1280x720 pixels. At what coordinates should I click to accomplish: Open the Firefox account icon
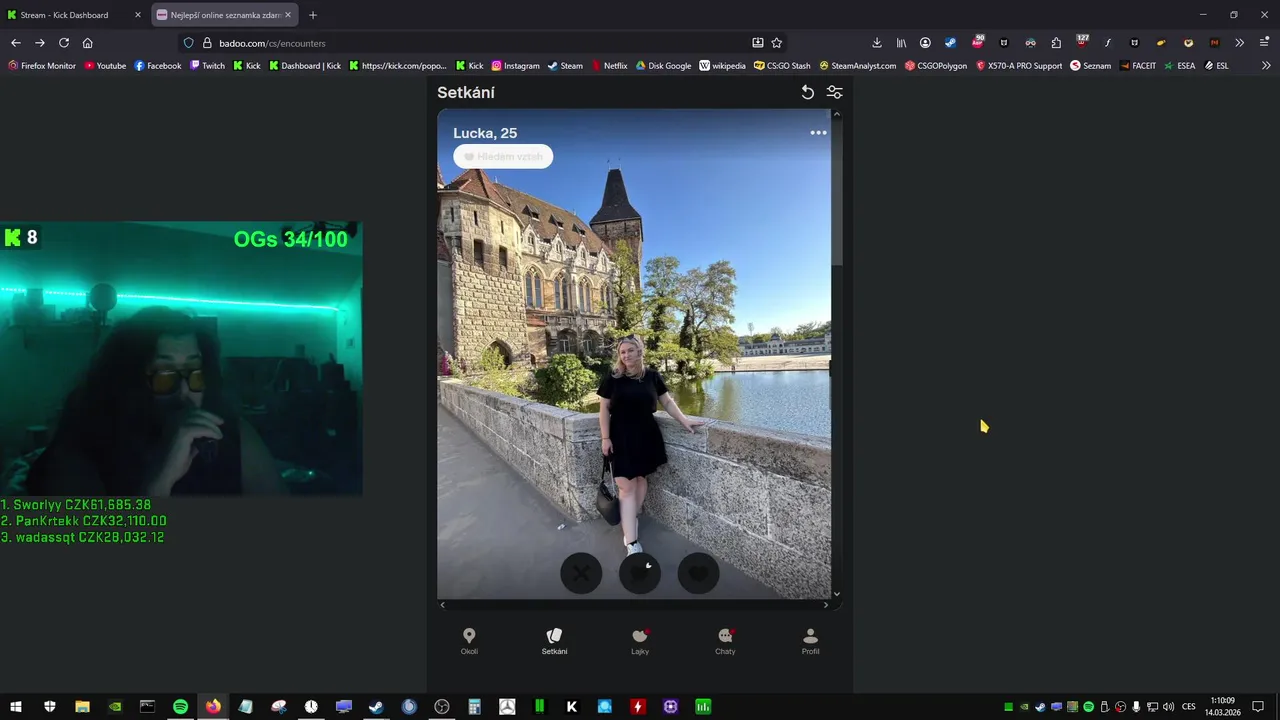pos(925,43)
